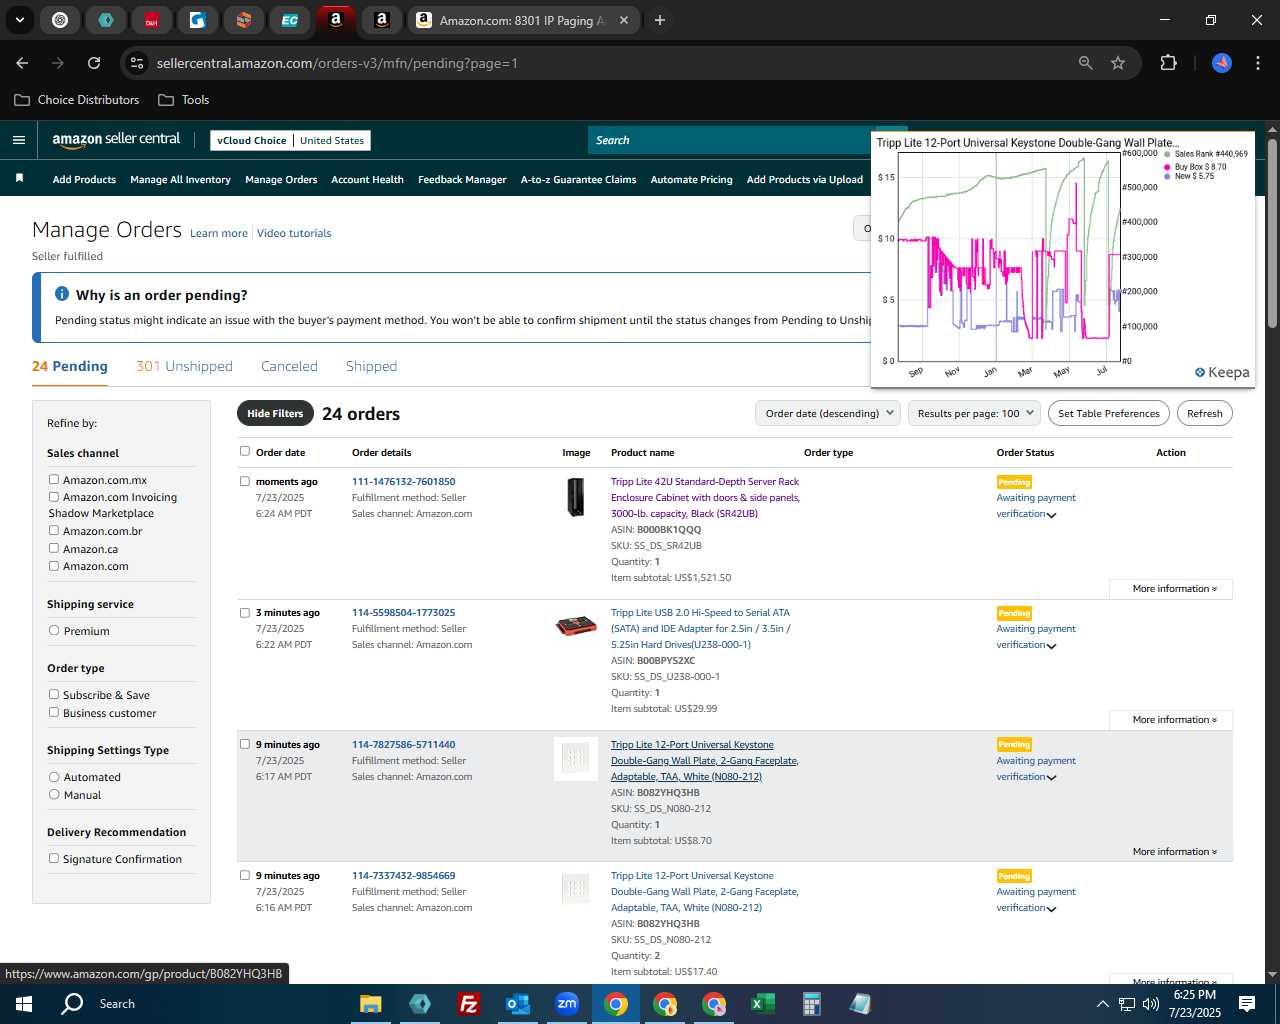Bookmark this page with the star icon
The height and width of the screenshot is (1024, 1280).
[1118, 63]
